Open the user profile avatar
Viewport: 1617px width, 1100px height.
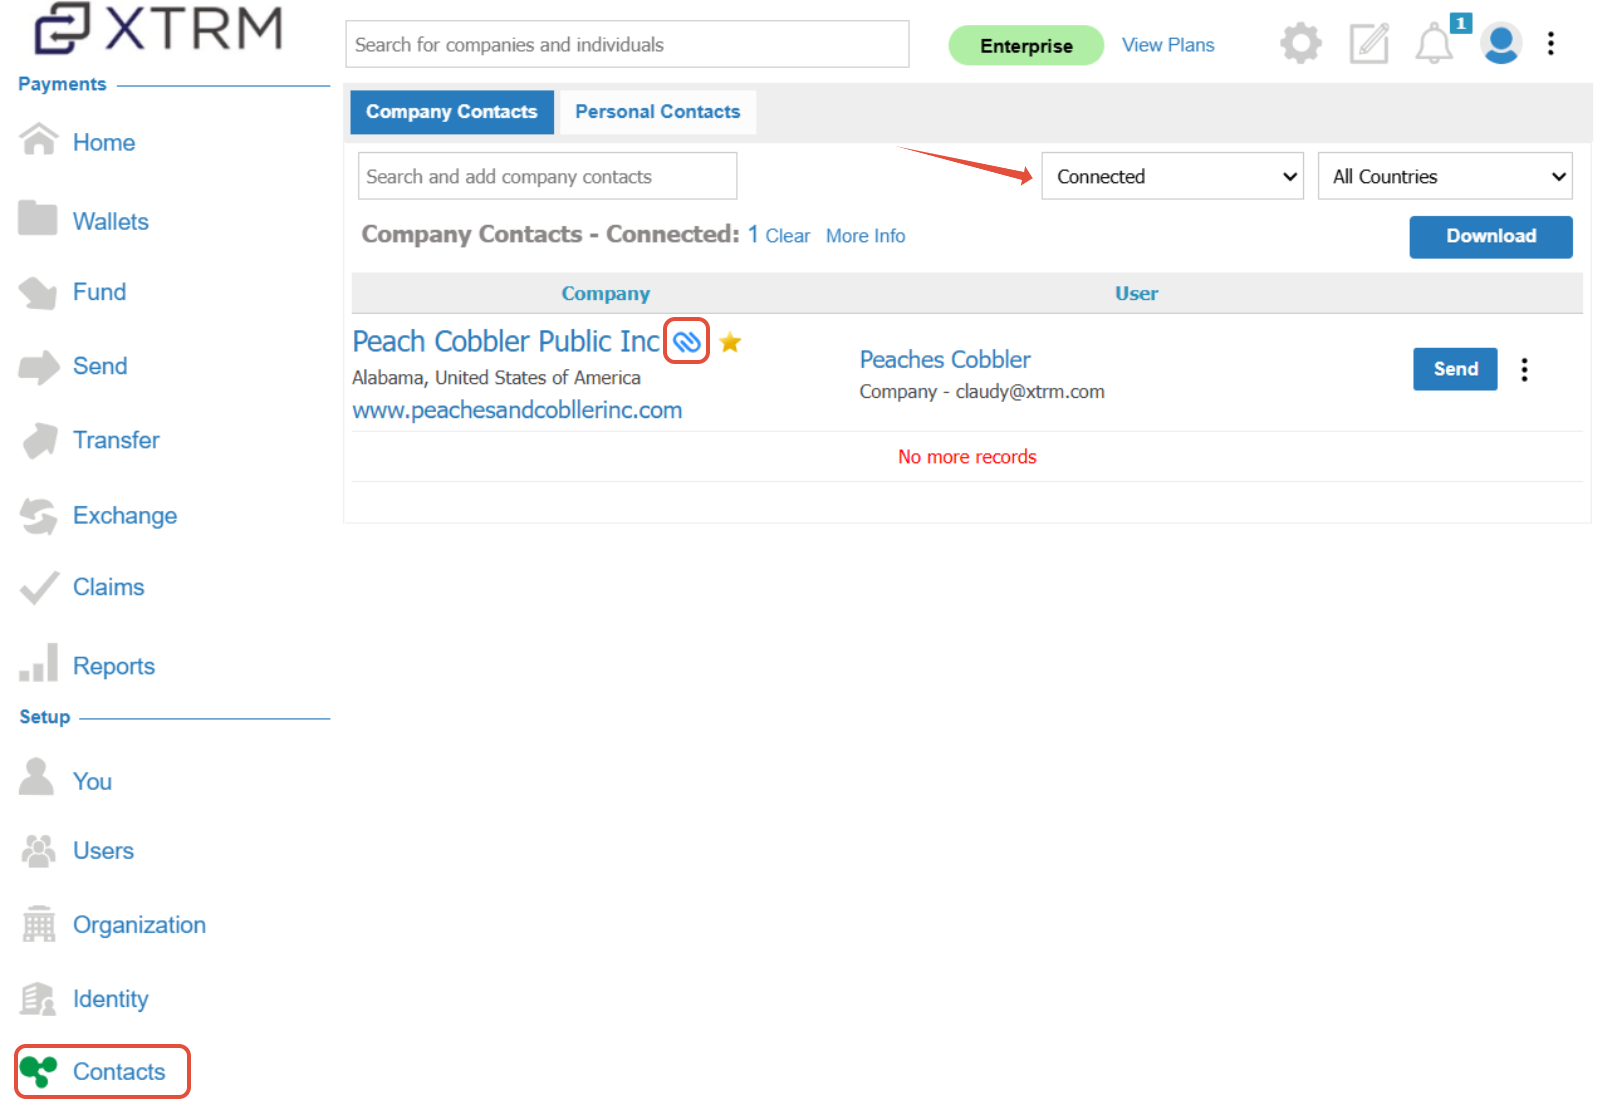click(1501, 43)
